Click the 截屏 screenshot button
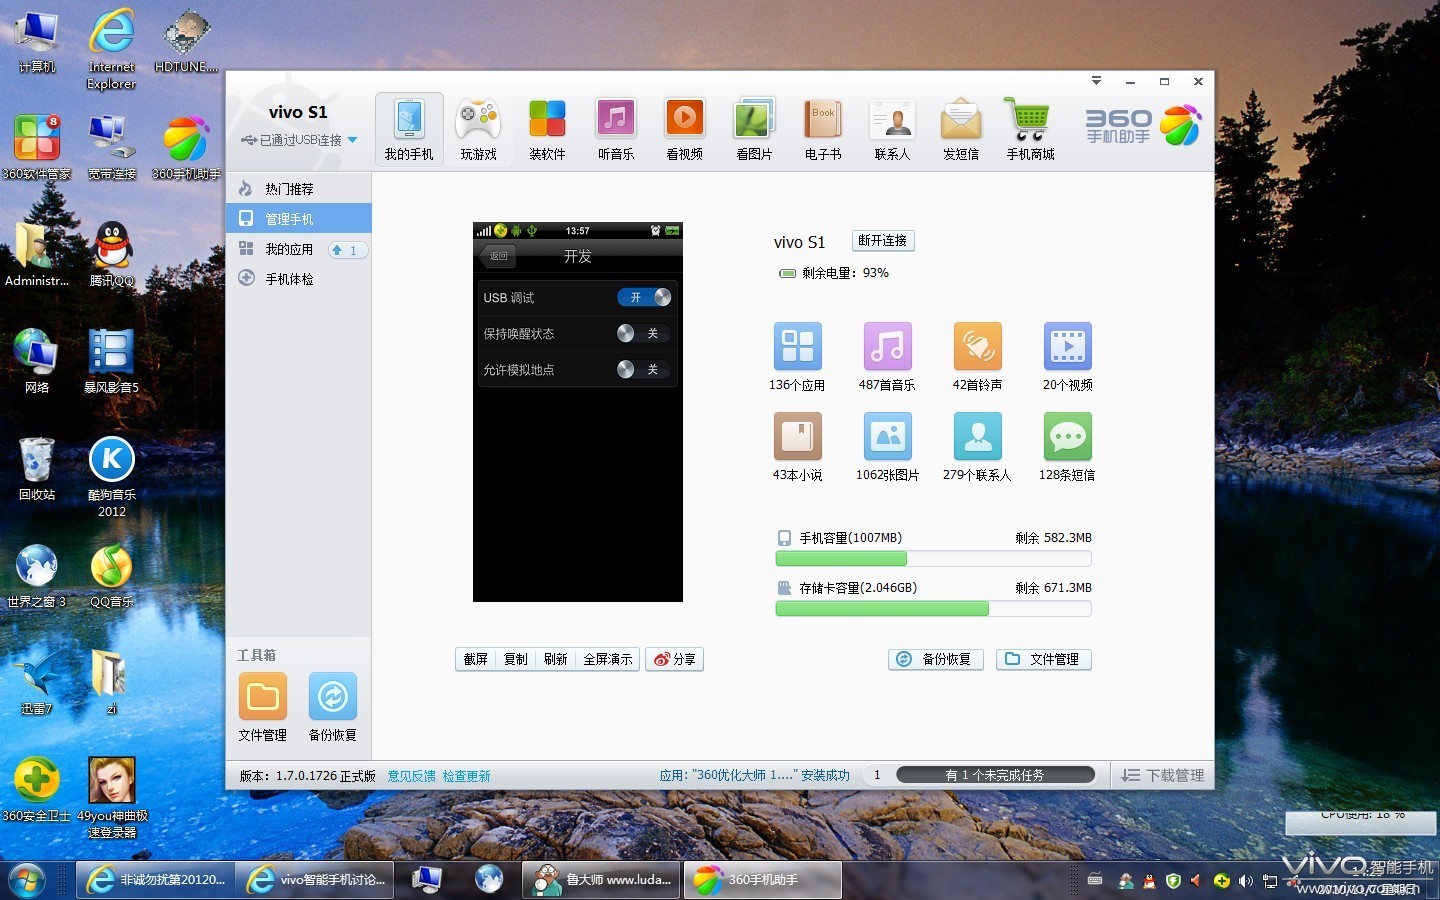Viewport: 1440px width, 900px height. [x=476, y=659]
